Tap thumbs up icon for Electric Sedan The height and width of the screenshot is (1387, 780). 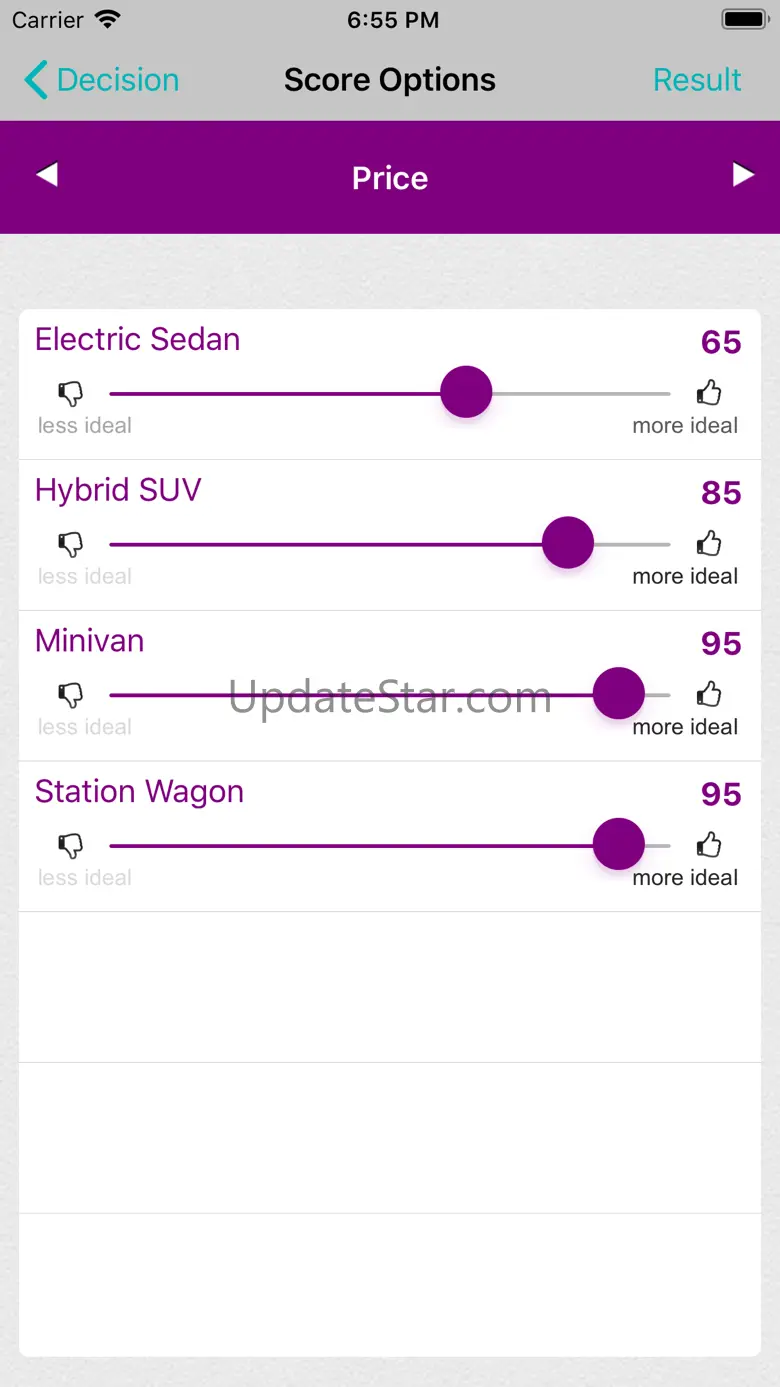709,393
